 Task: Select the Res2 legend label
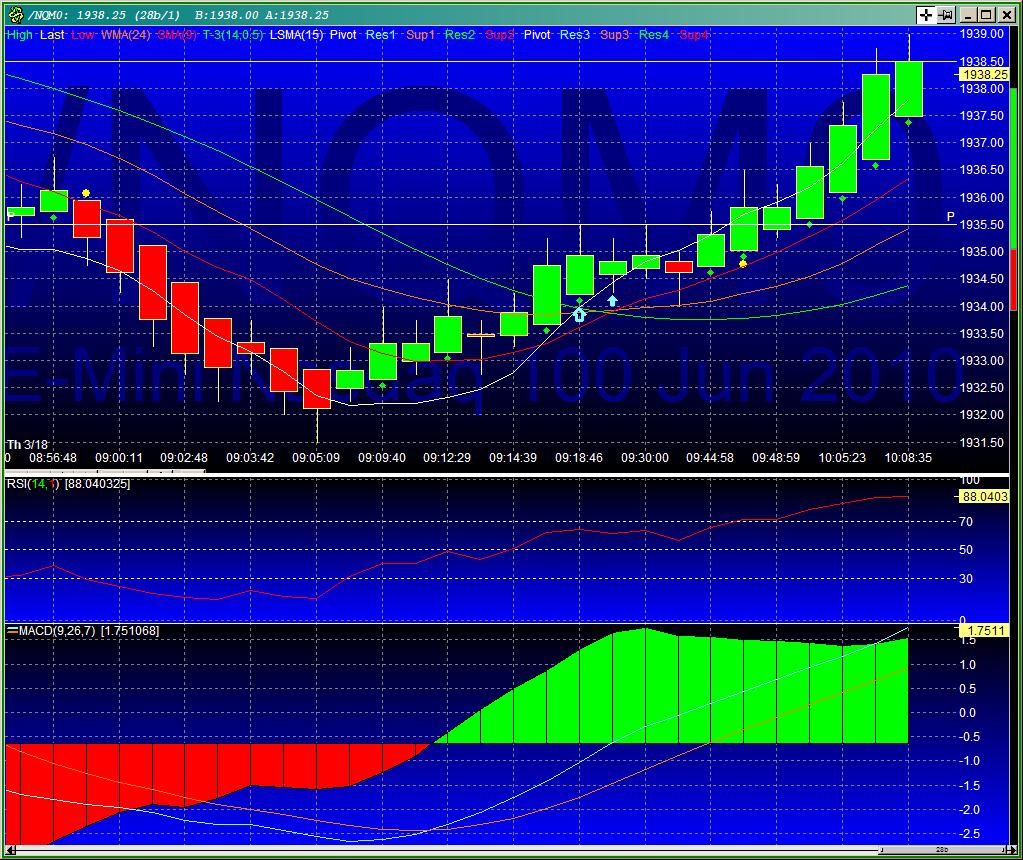point(460,35)
